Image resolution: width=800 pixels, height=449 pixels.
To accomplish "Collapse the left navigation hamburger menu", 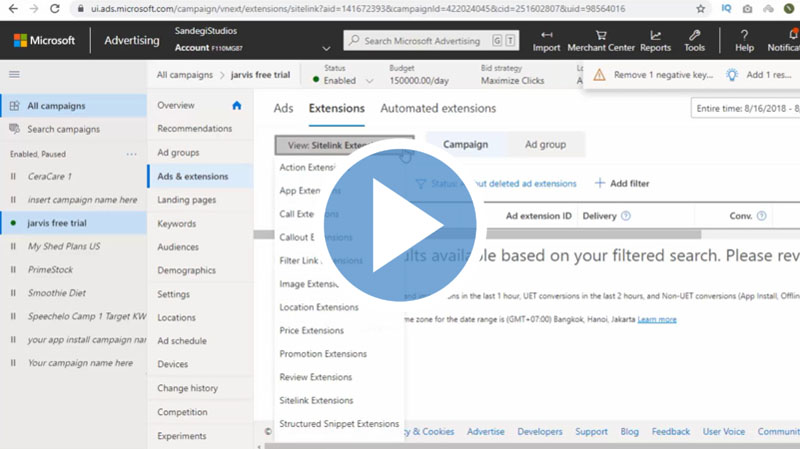I will point(14,74).
